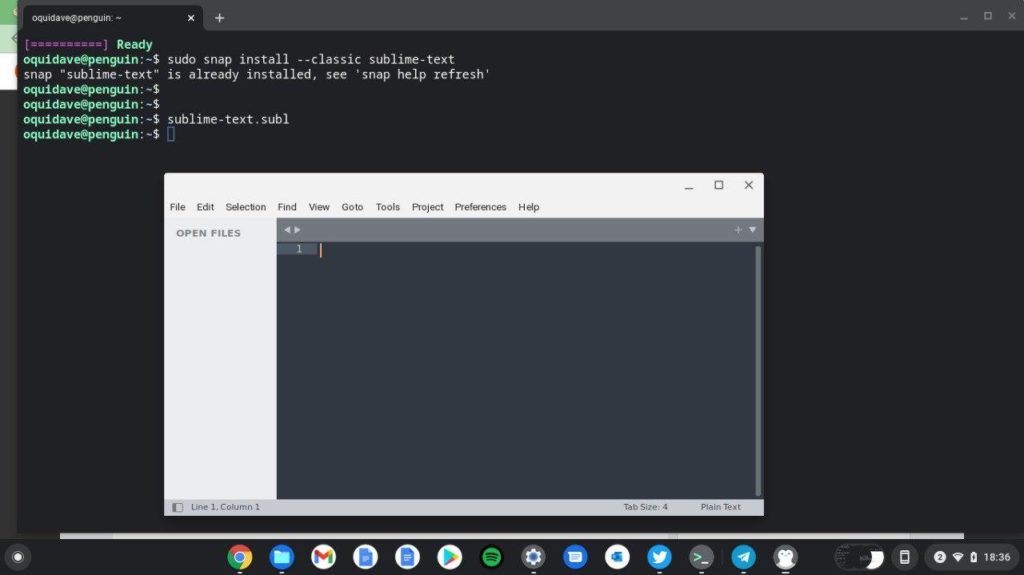
Task: Click the notification count badge 2
Action: pos(939,557)
